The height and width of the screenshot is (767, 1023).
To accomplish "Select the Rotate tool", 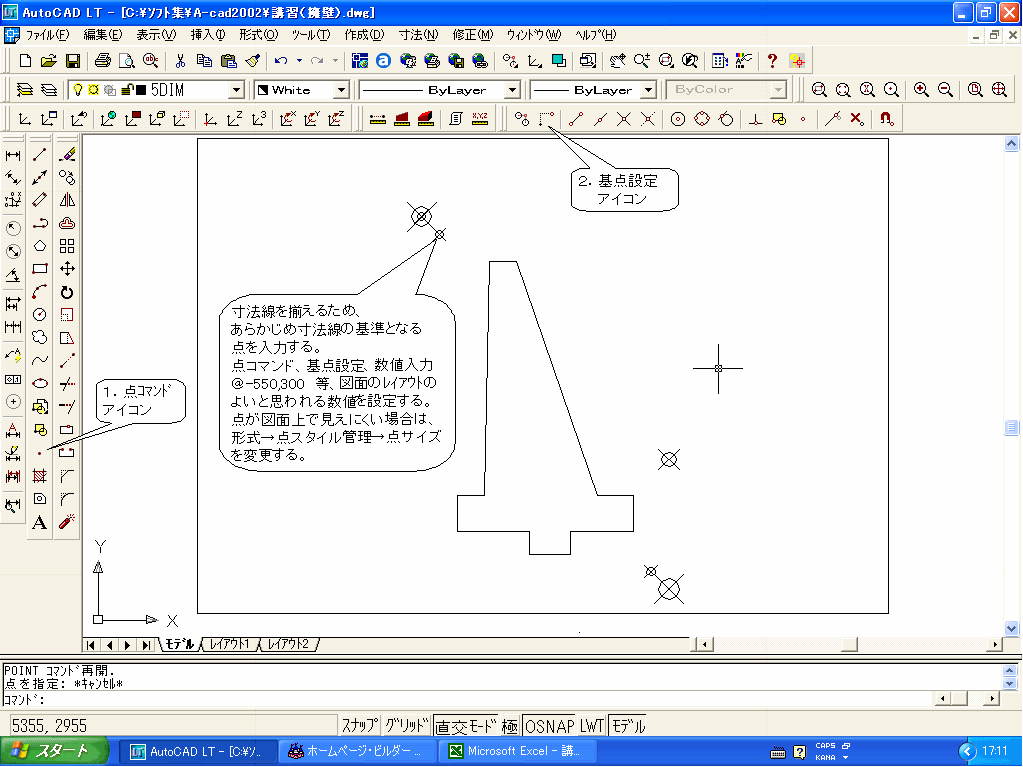I will [x=67, y=292].
